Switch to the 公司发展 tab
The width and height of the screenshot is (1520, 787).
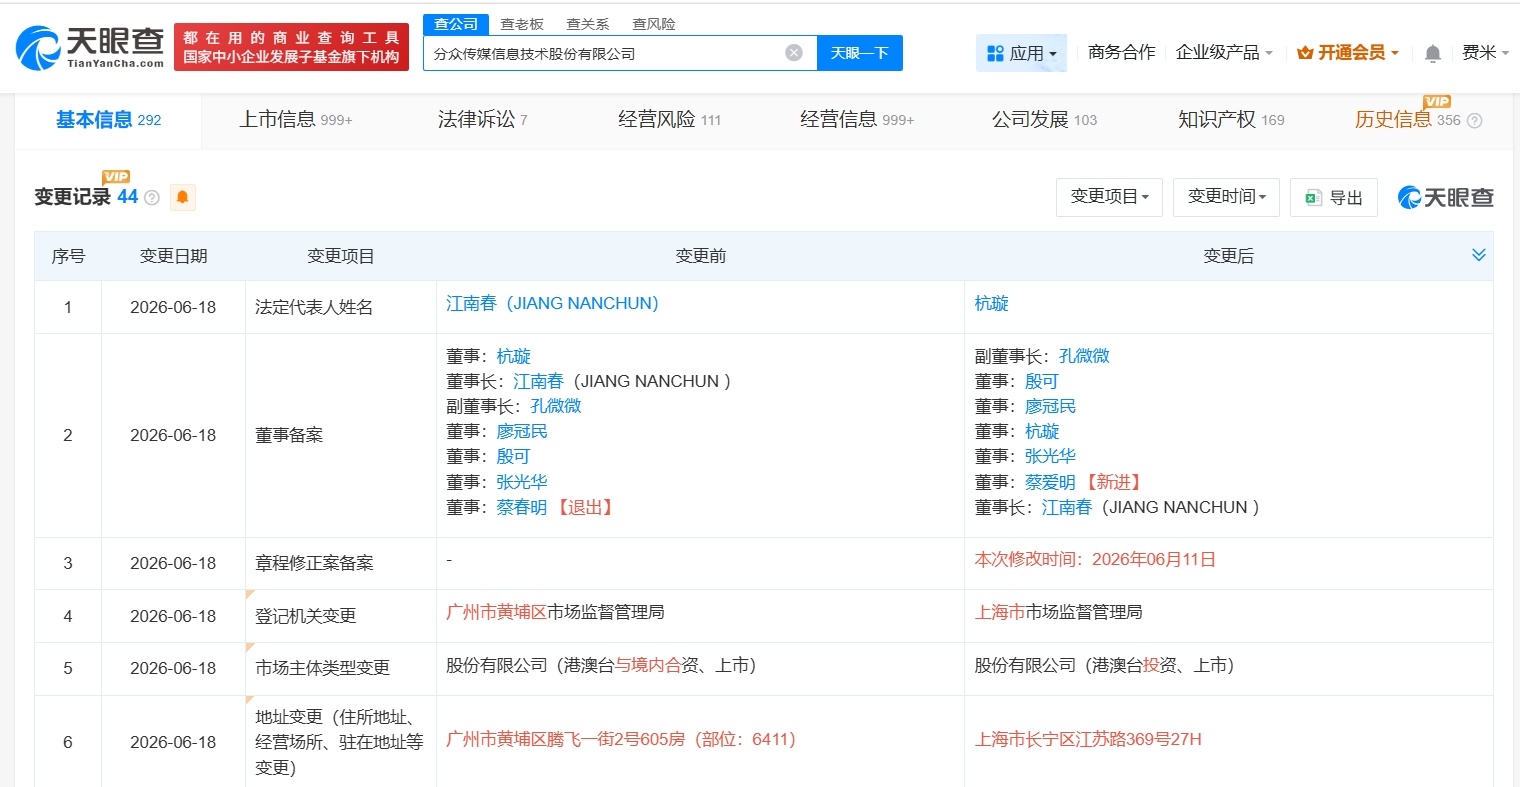[1044, 120]
